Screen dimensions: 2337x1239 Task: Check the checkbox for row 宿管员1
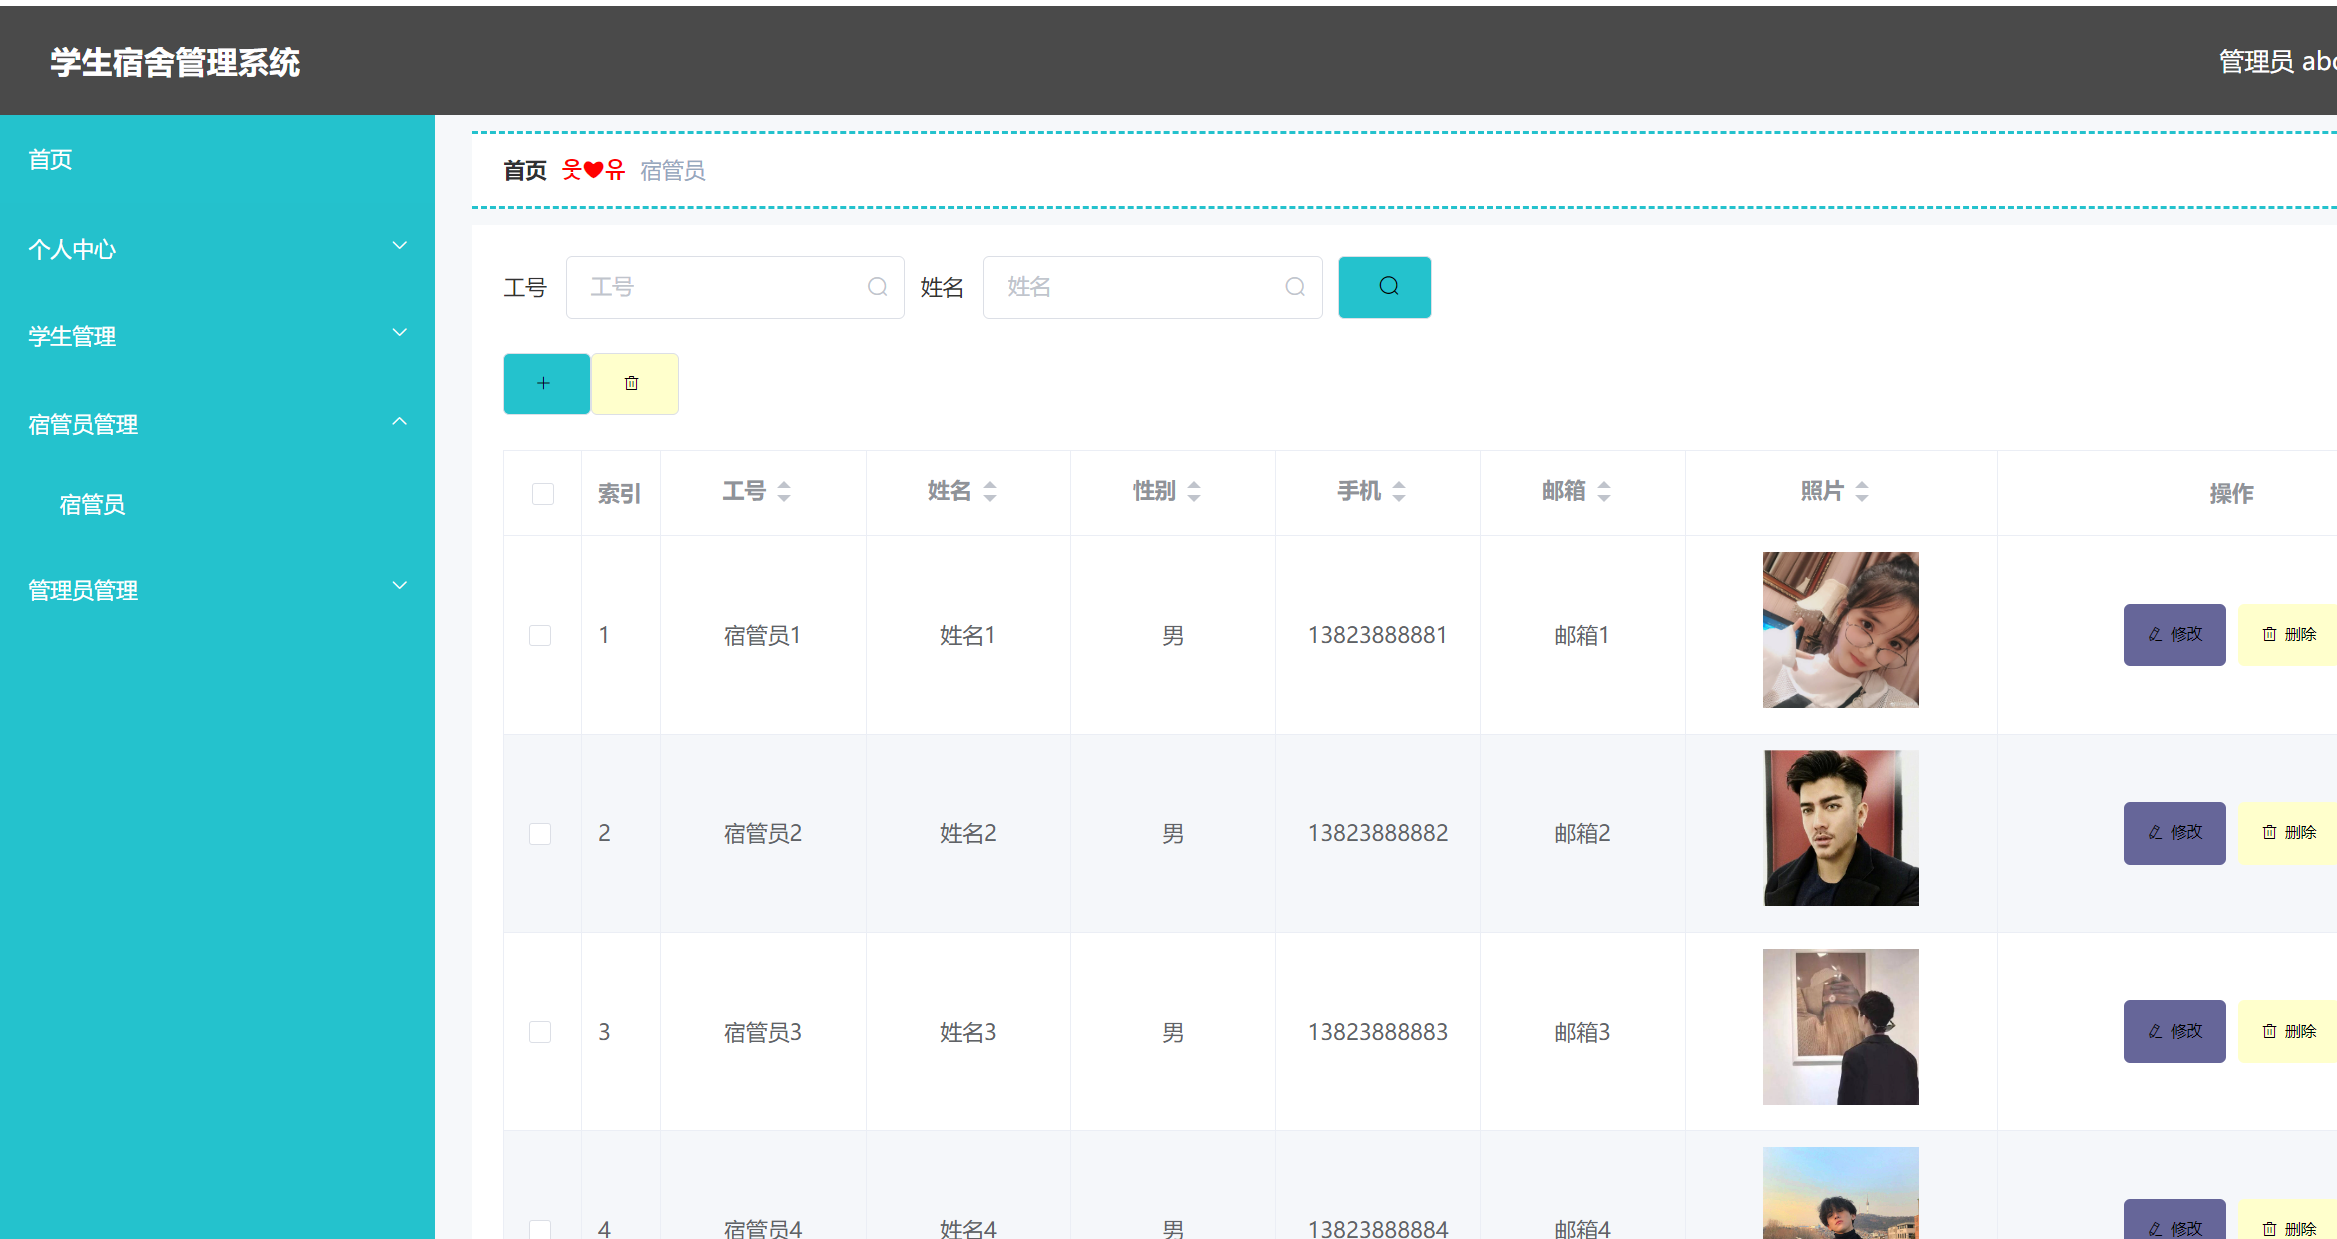(x=540, y=636)
